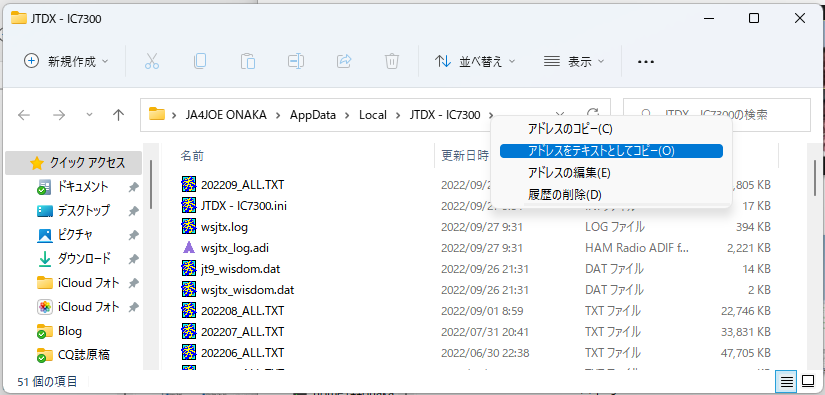Open the 並べ替え sort dropdown
825x395 pixels.
(475, 62)
